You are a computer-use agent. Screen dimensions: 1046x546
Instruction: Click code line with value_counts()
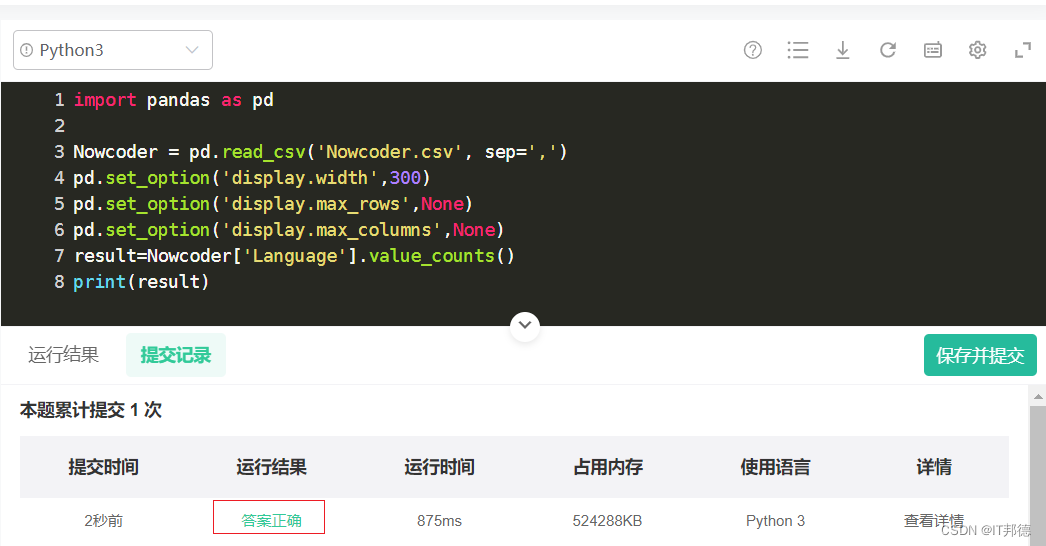point(294,256)
